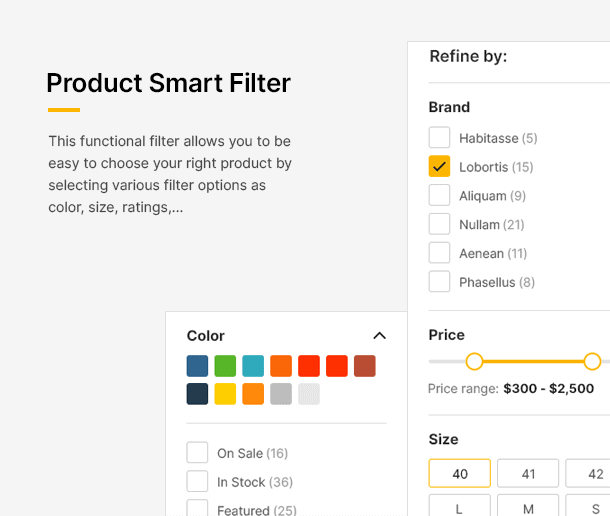Toggle the In Stock checkbox
This screenshot has height=516, width=610.
pos(197,482)
